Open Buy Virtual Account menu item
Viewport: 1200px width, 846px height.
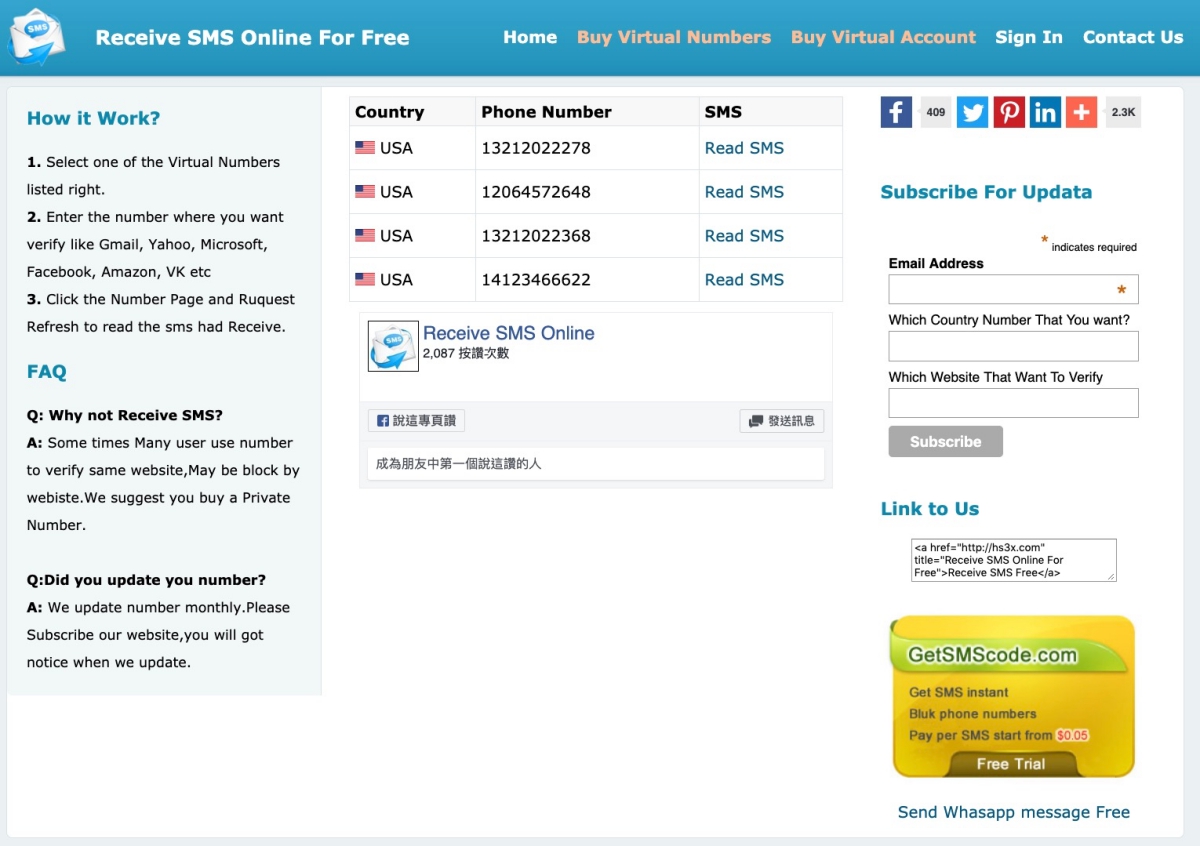tap(883, 37)
